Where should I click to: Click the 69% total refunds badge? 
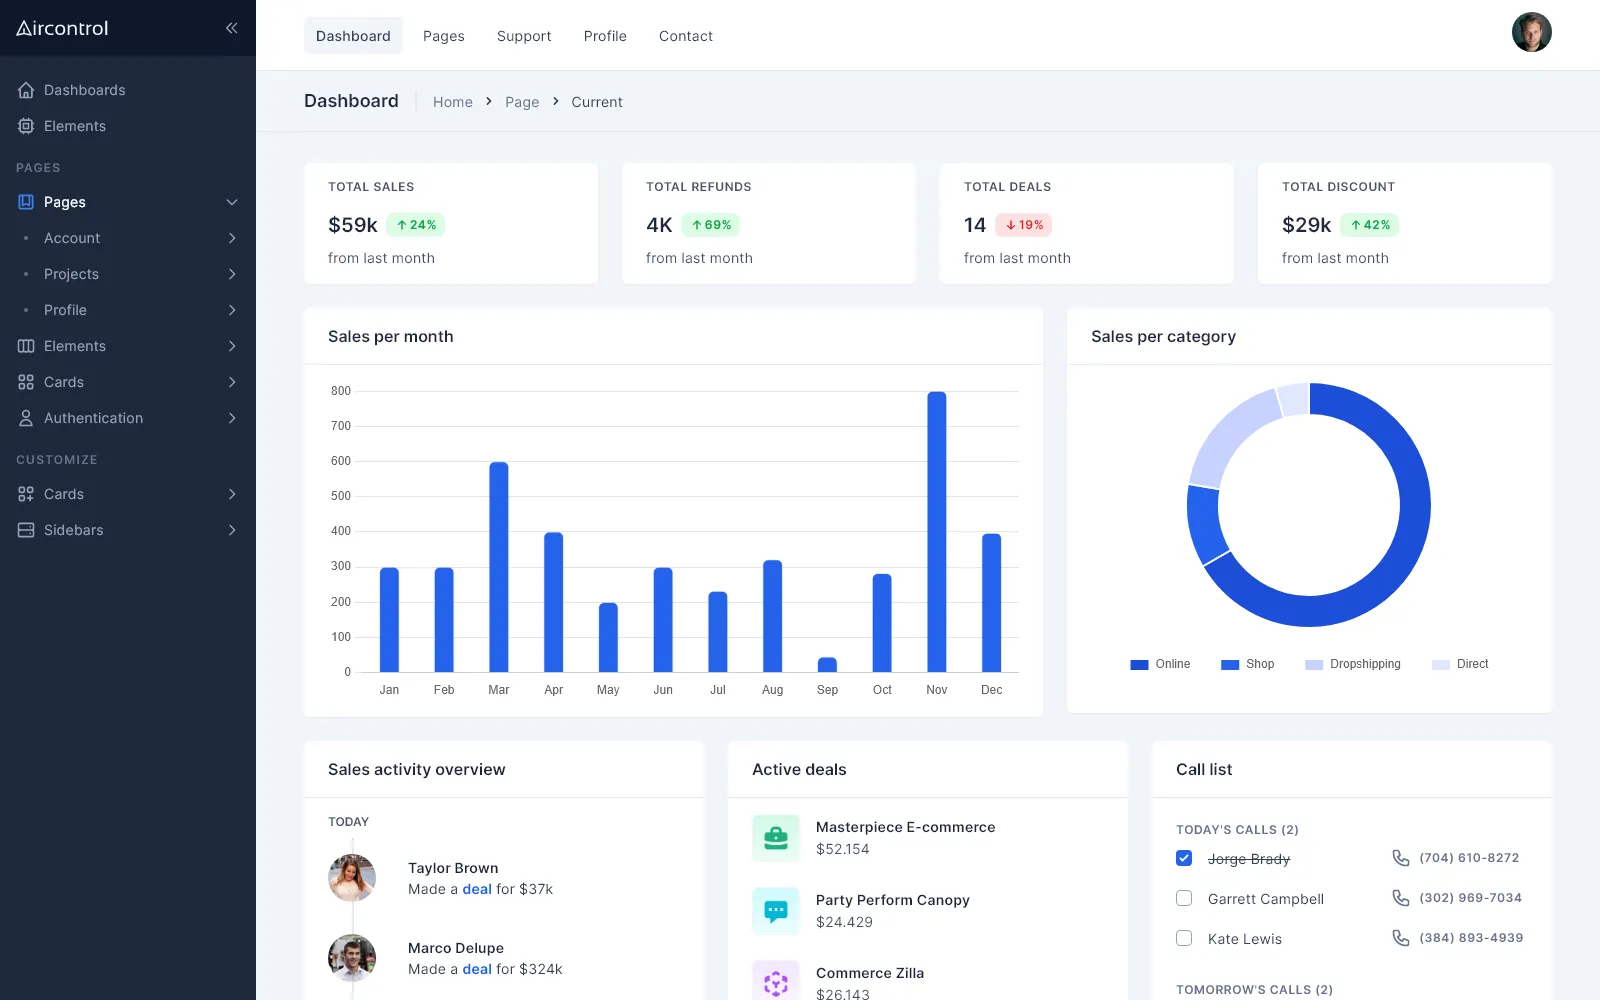(x=711, y=225)
